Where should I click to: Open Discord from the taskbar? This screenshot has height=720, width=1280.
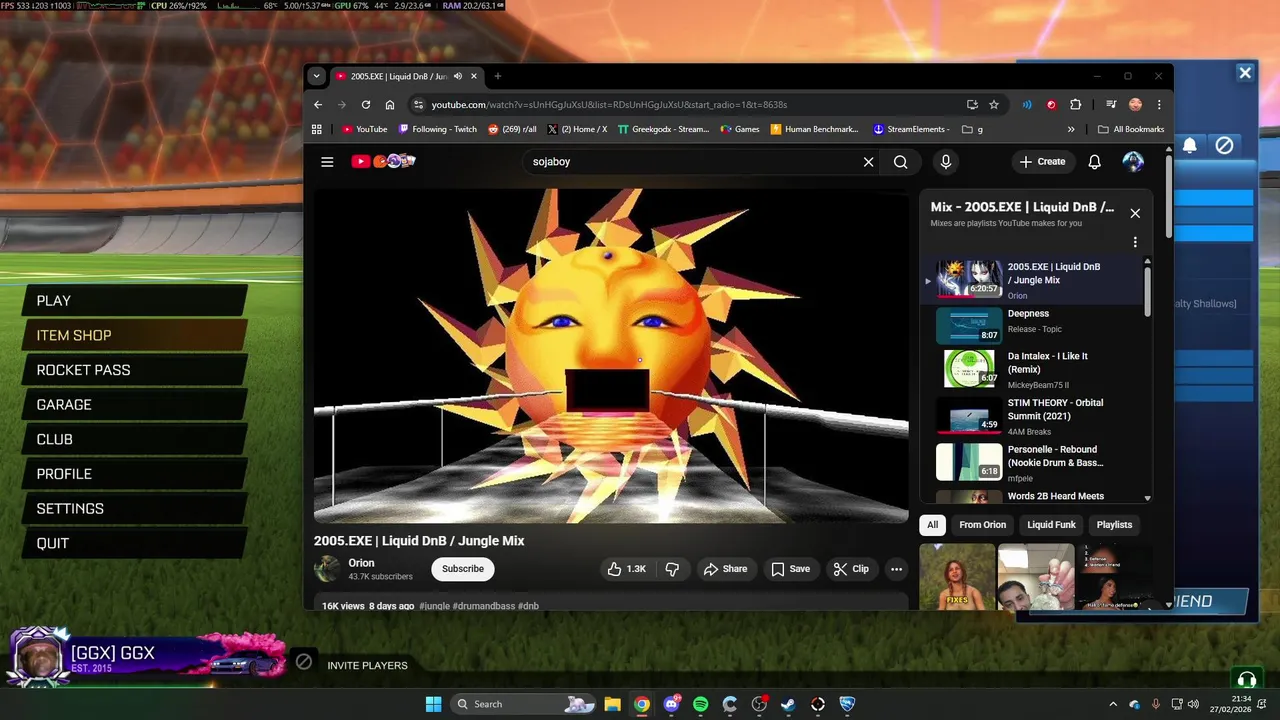pos(671,704)
